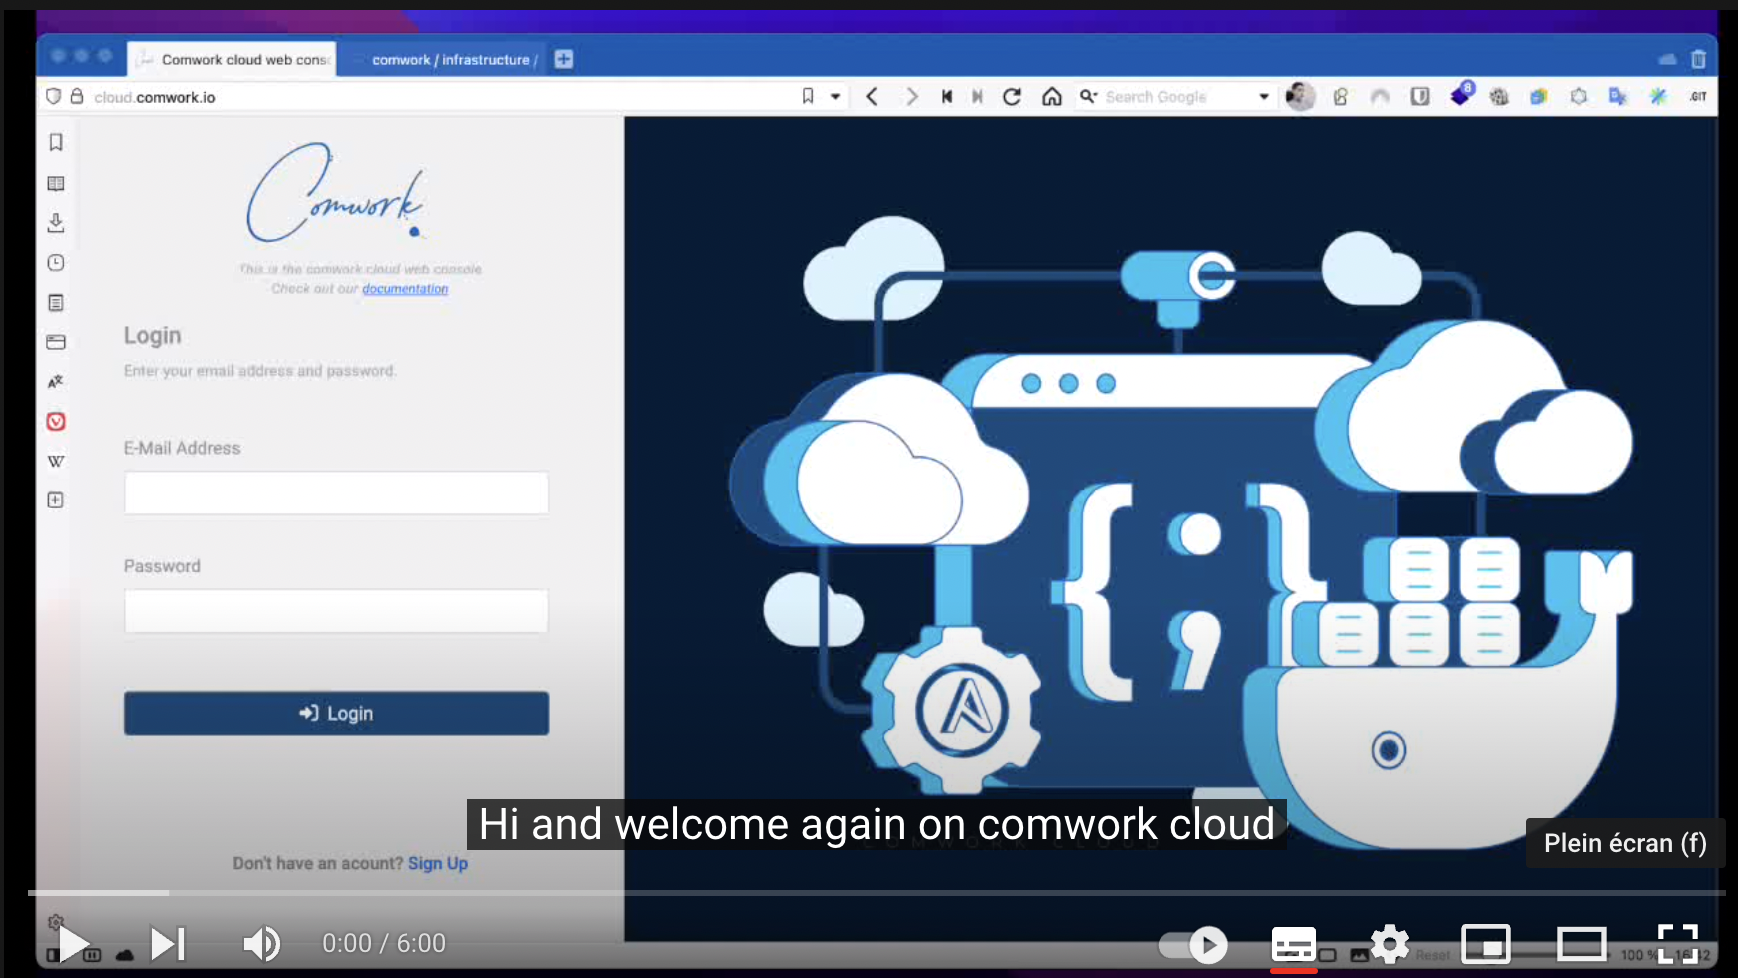Go to the home page
The width and height of the screenshot is (1738, 978).
click(x=1052, y=96)
